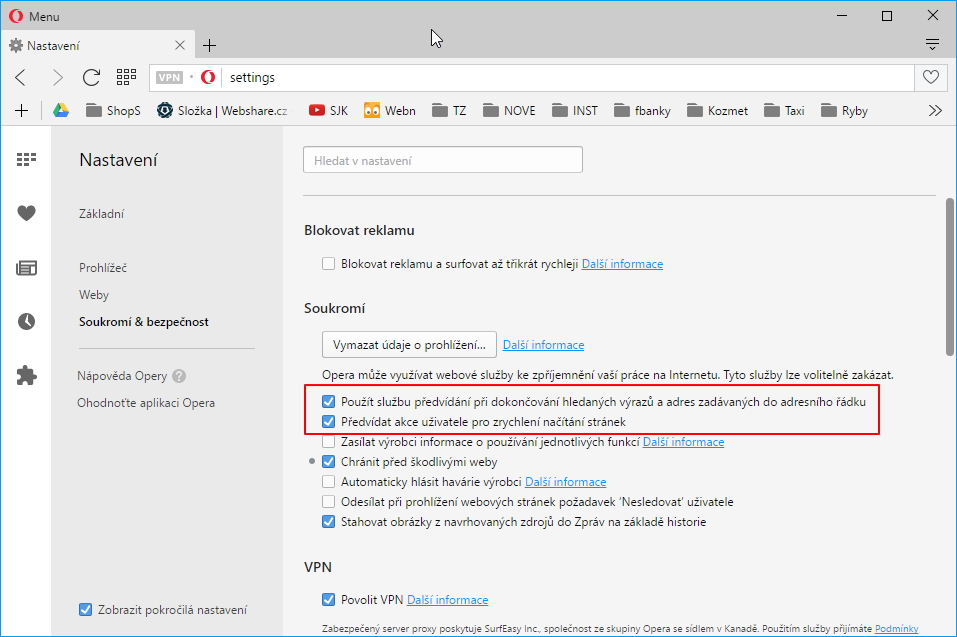Open the Opera Menu button

tap(34, 16)
